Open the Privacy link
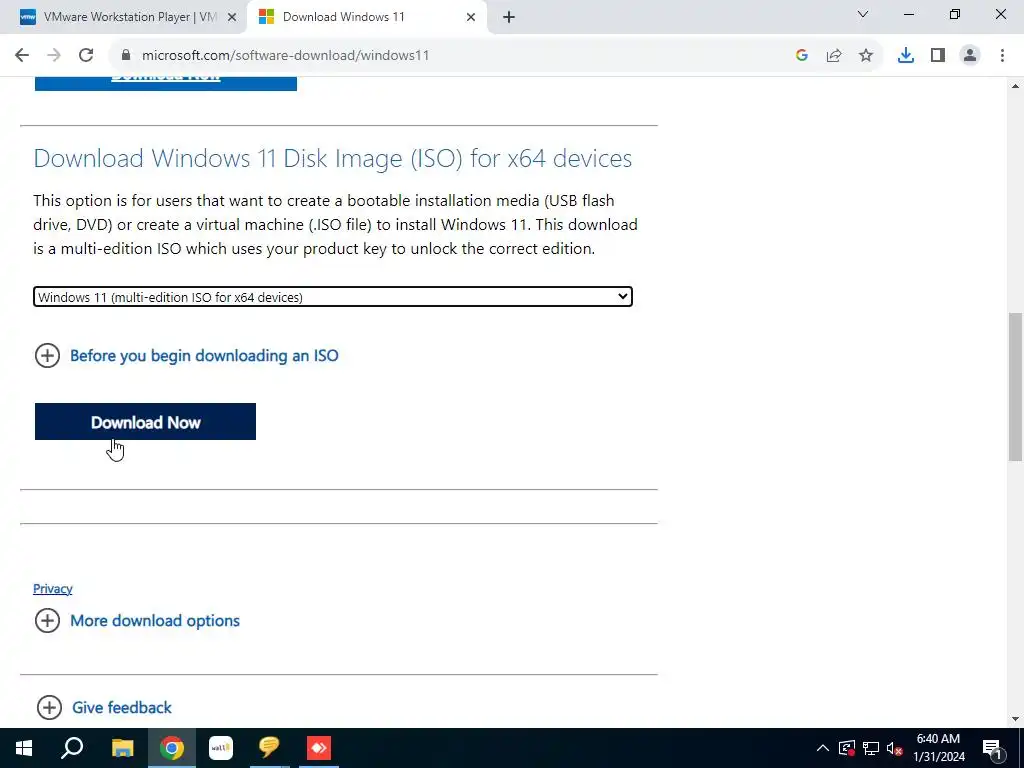Viewport: 1024px width, 768px height. point(53,588)
